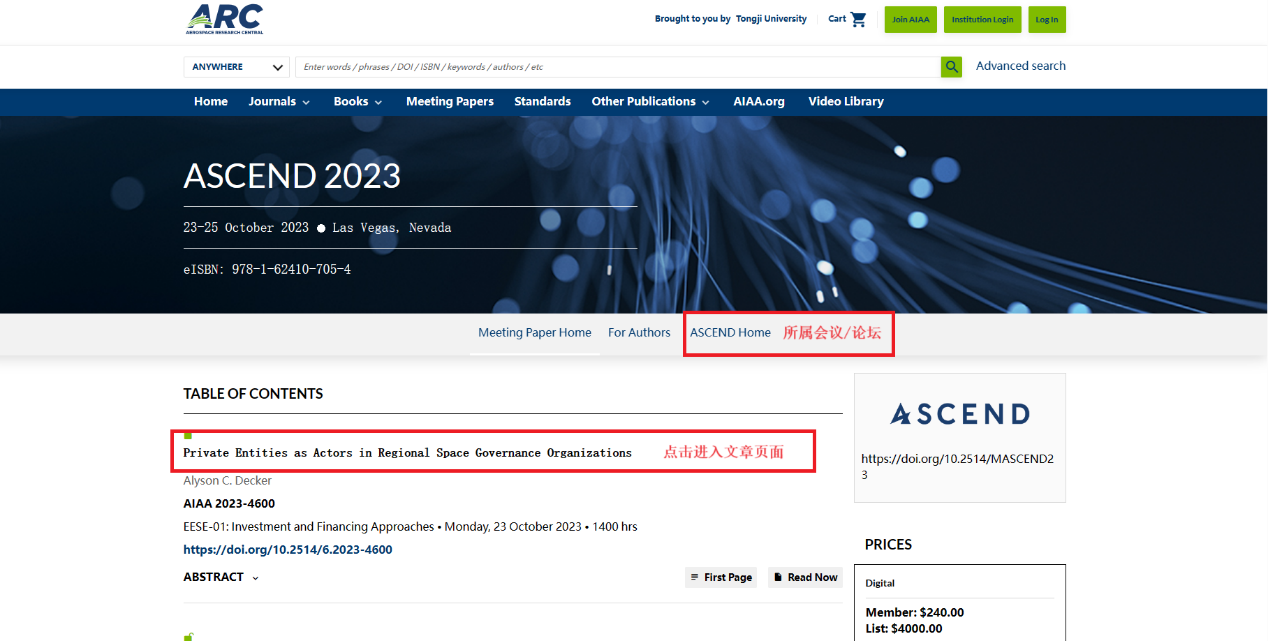
Task: Click the Join AIAA button
Action: pos(911,20)
